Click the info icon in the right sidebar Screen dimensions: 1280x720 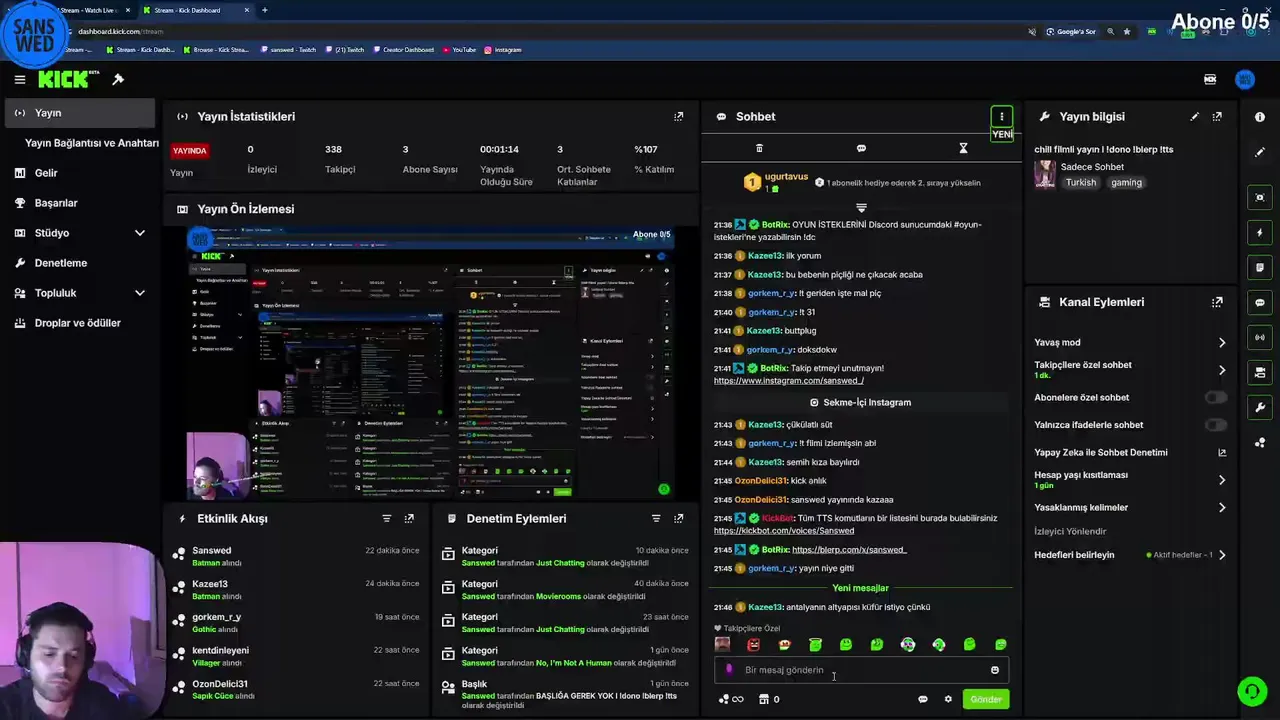tap(1260, 117)
